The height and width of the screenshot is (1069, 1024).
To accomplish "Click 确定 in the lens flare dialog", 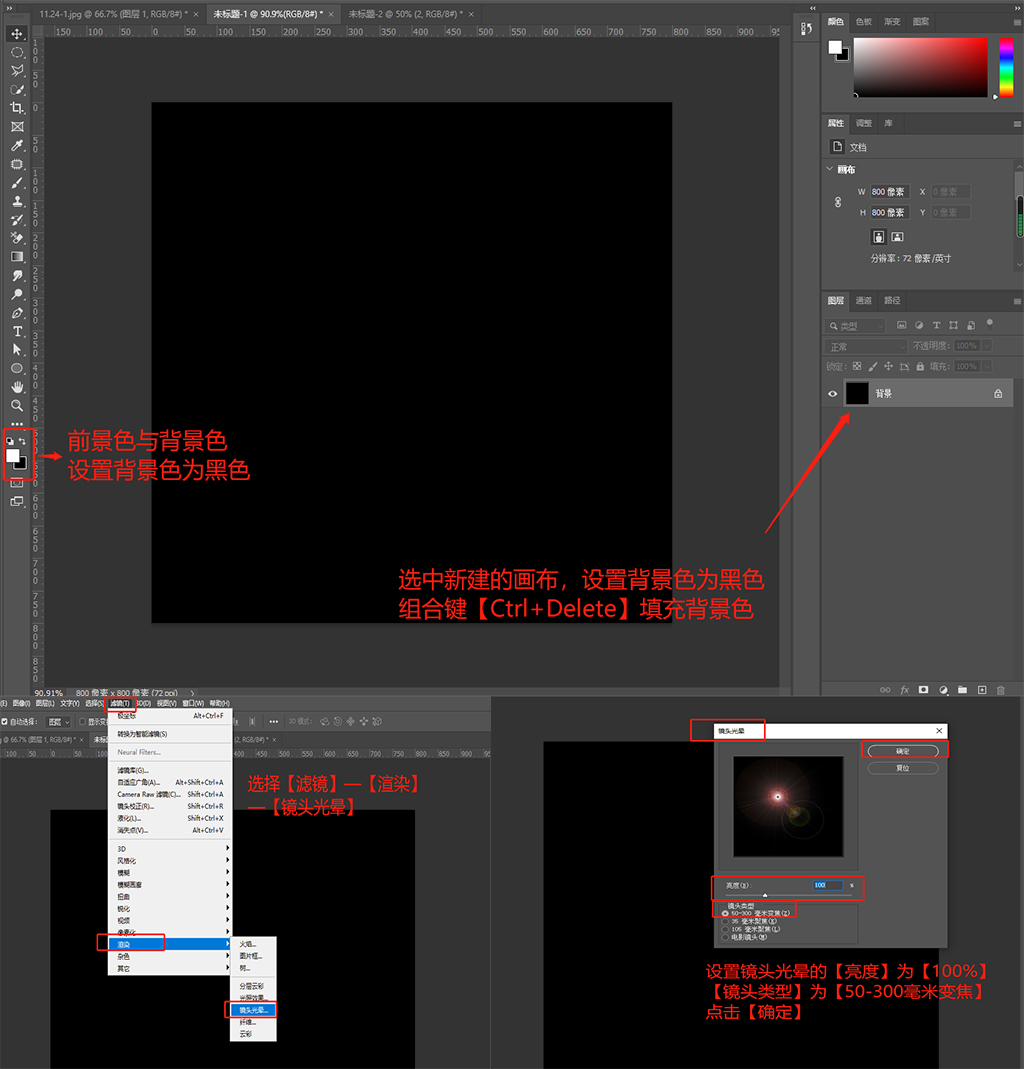I will [x=903, y=751].
